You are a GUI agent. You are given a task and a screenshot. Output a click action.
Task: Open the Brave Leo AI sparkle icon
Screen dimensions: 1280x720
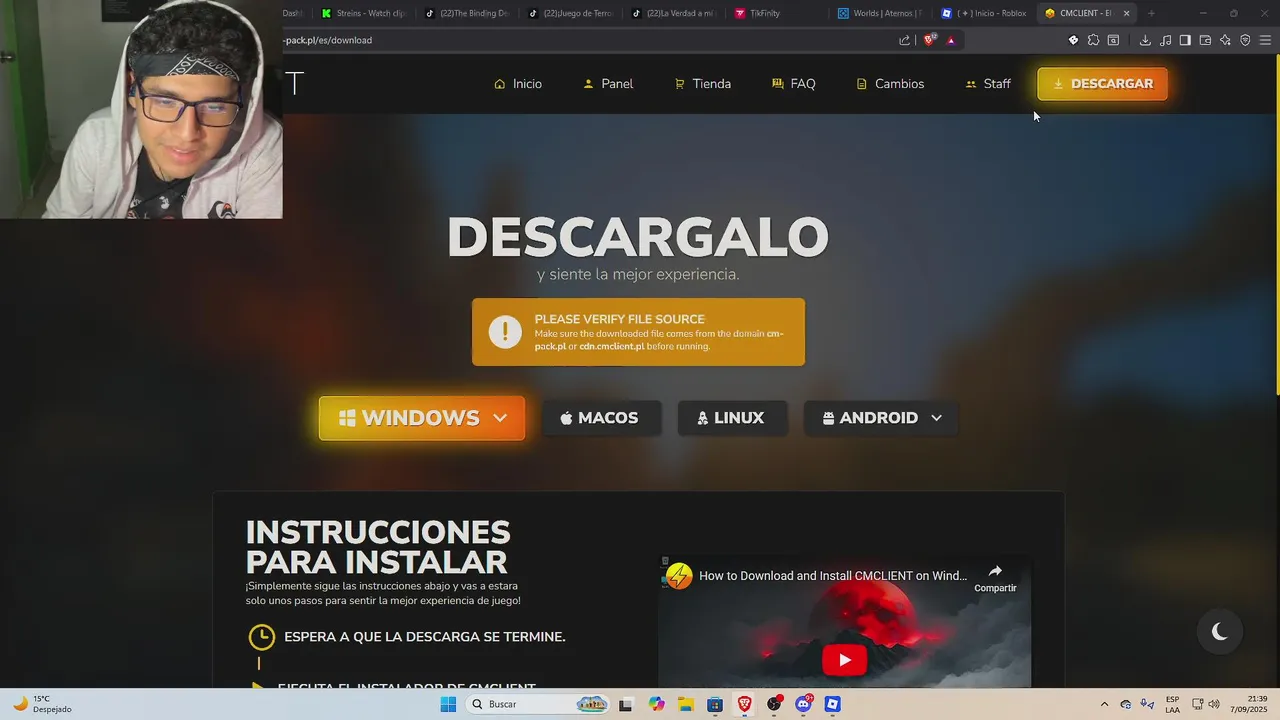[x=1225, y=40]
